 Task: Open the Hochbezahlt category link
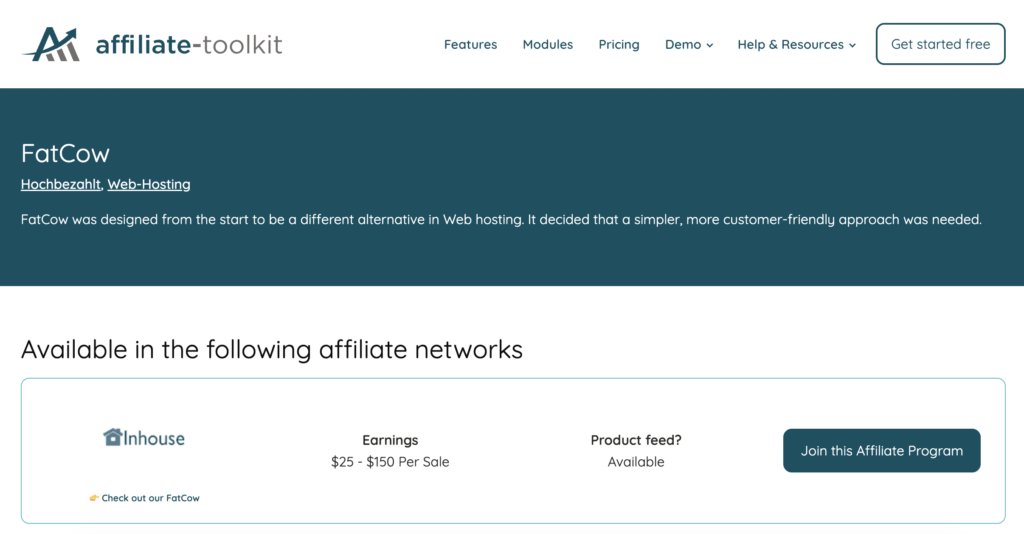61,184
